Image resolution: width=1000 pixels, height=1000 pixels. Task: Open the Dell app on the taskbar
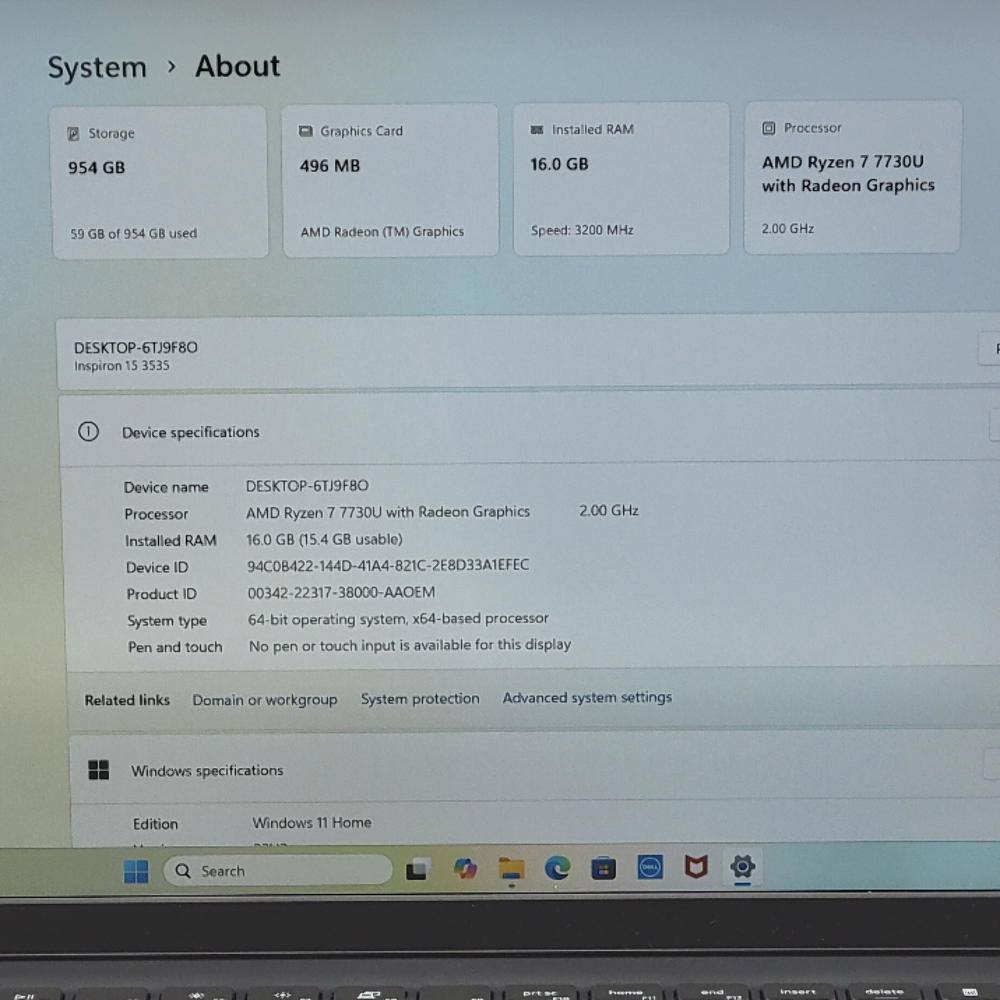click(650, 867)
